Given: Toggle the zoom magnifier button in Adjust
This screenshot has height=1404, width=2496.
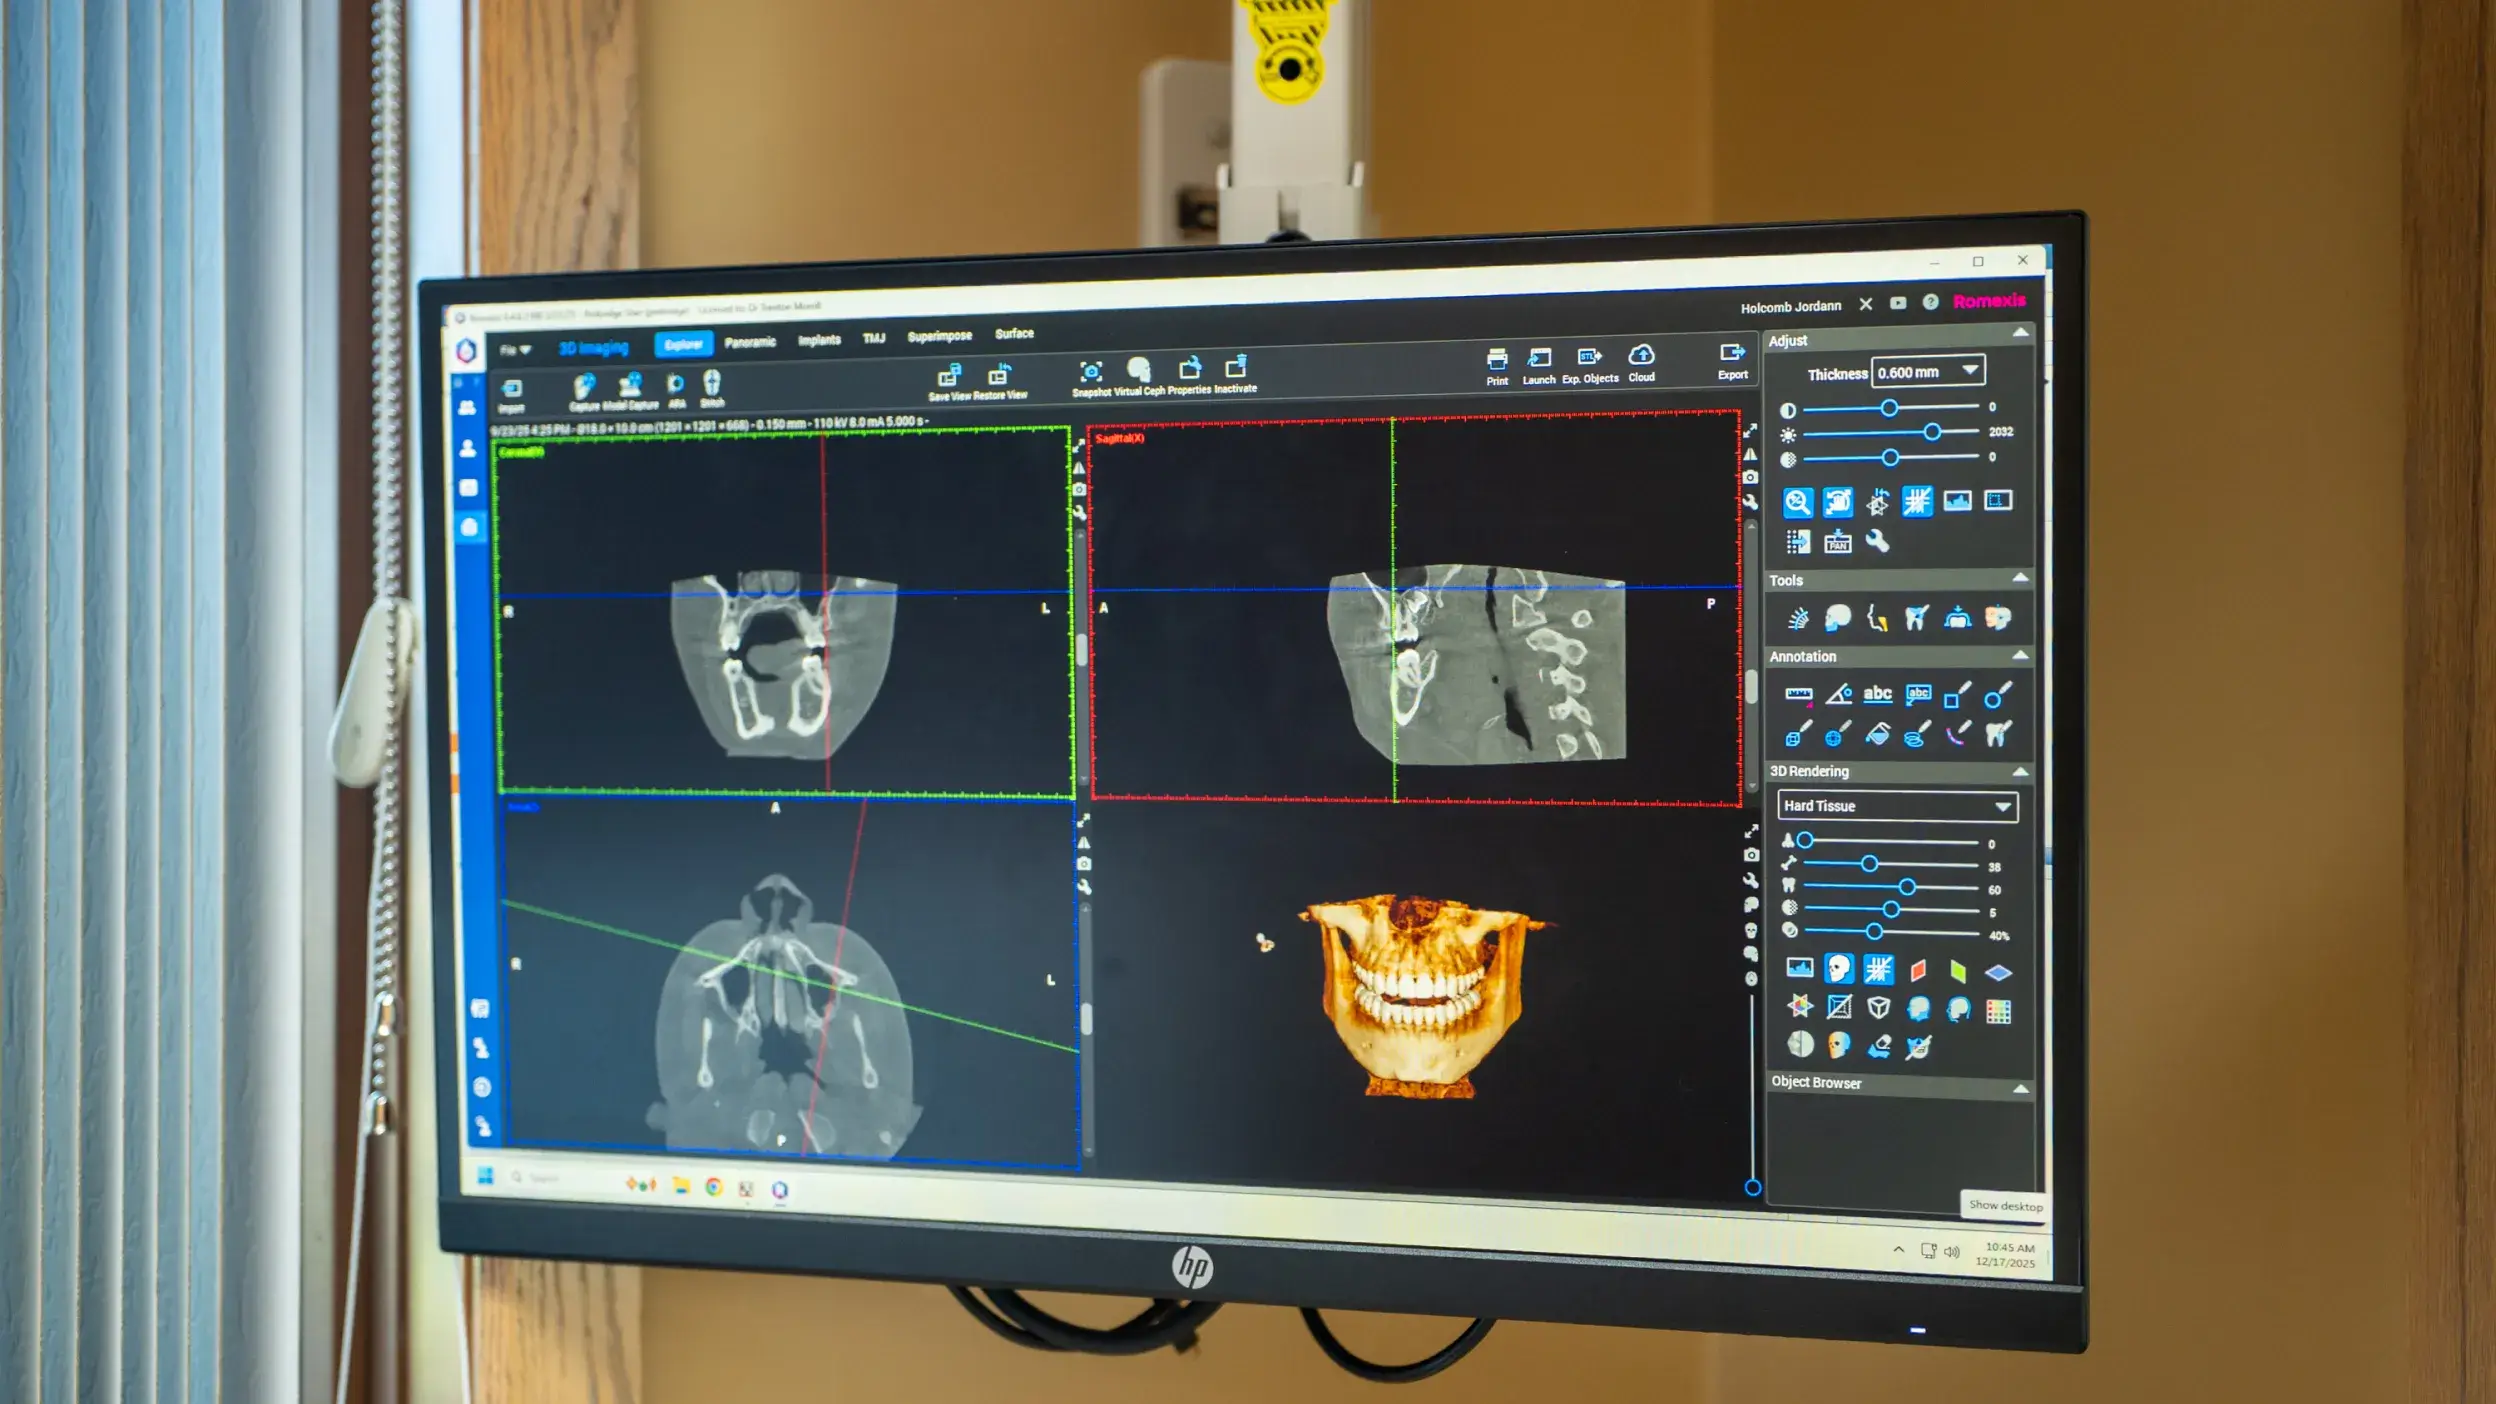Looking at the screenshot, I should click(1798, 502).
